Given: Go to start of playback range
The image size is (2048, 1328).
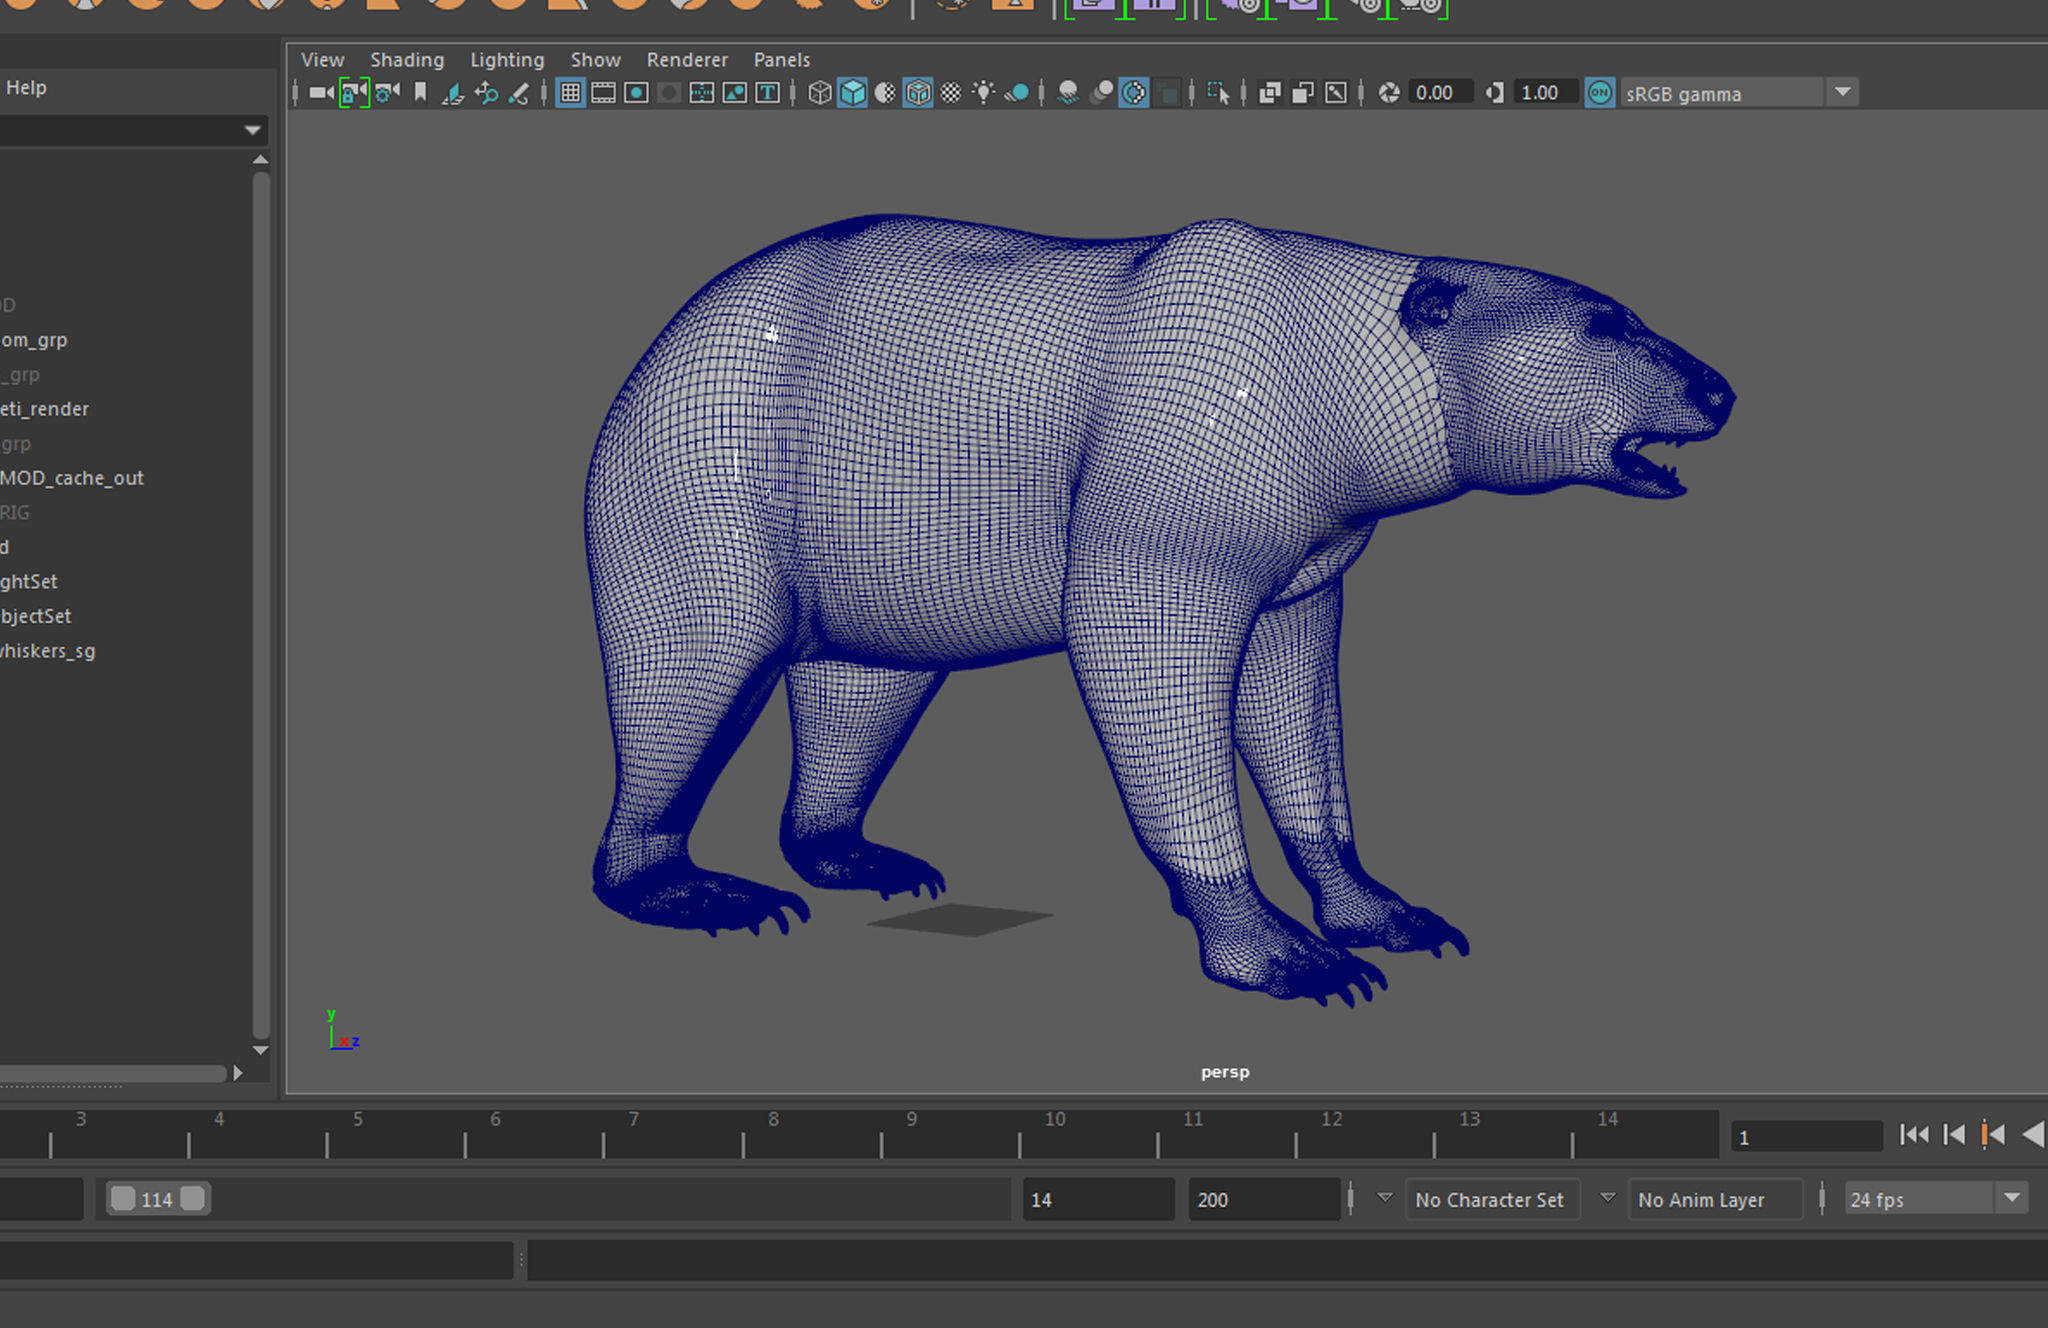Looking at the screenshot, I should tap(1914, 1135).
